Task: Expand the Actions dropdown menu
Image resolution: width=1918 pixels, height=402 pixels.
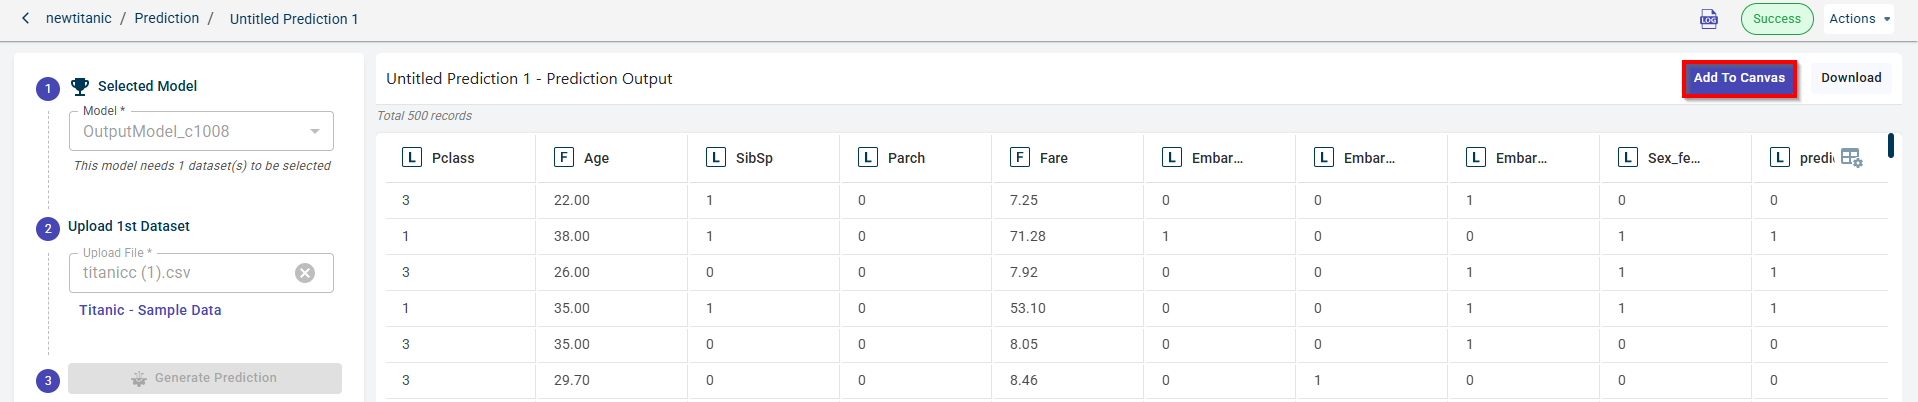Action: (x=1858, y=19)
